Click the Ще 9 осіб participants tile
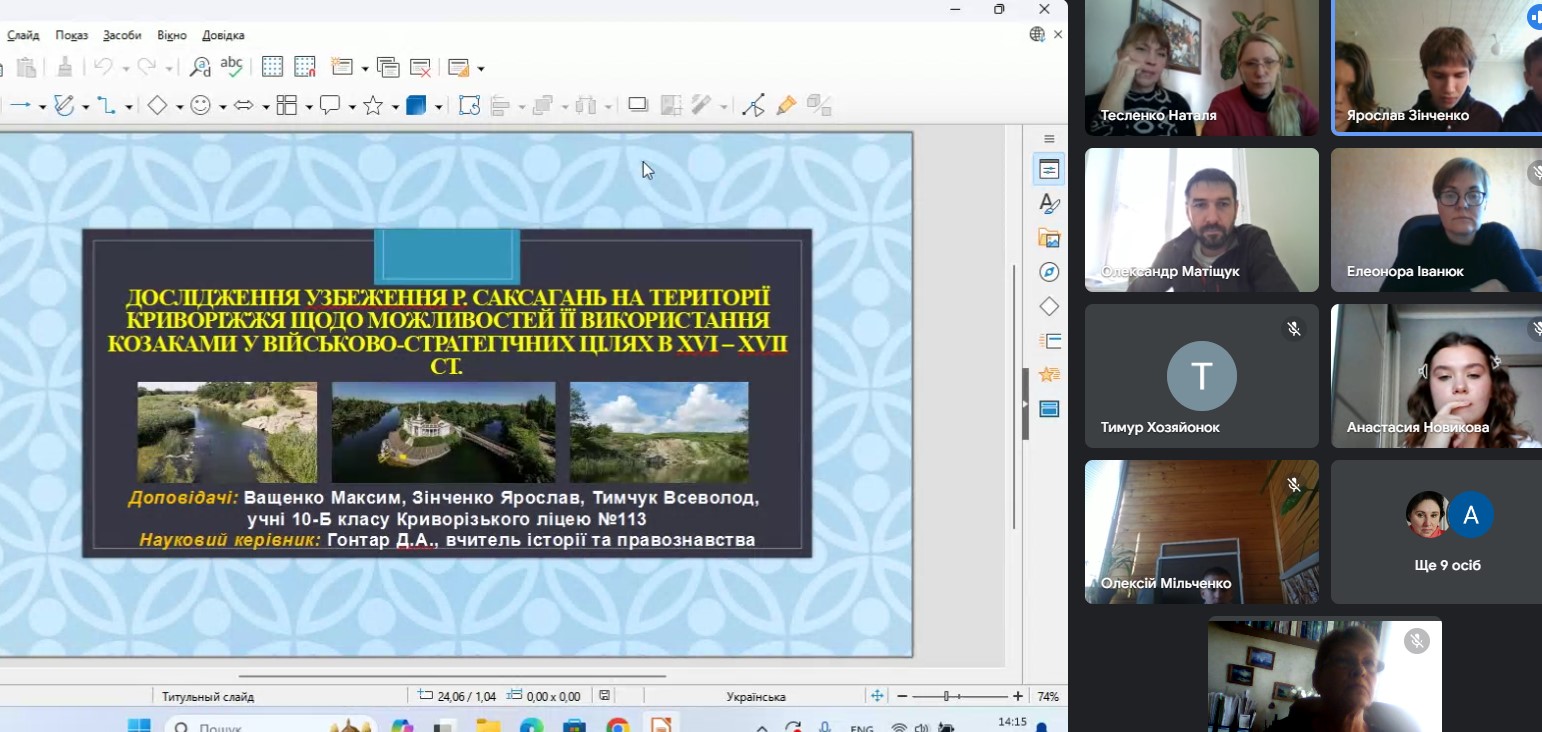 point(1436,532)
